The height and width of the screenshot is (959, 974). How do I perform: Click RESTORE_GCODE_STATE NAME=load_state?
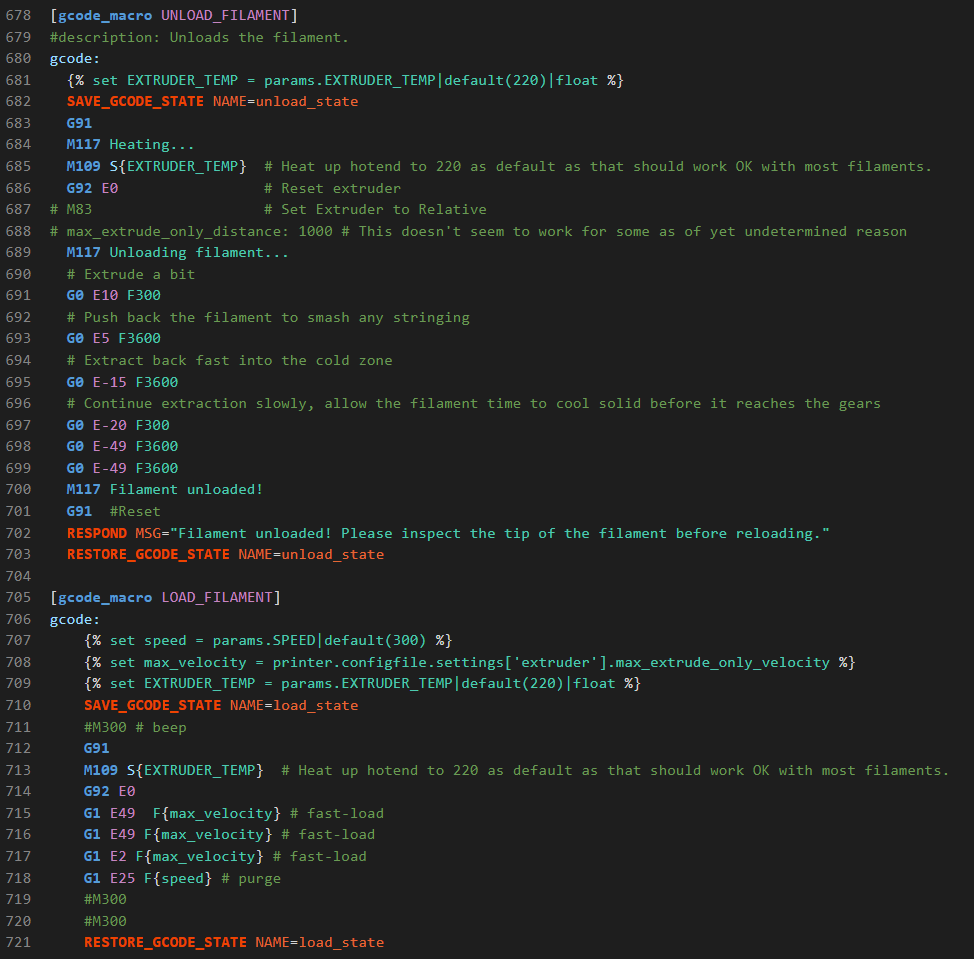[234, 943]
